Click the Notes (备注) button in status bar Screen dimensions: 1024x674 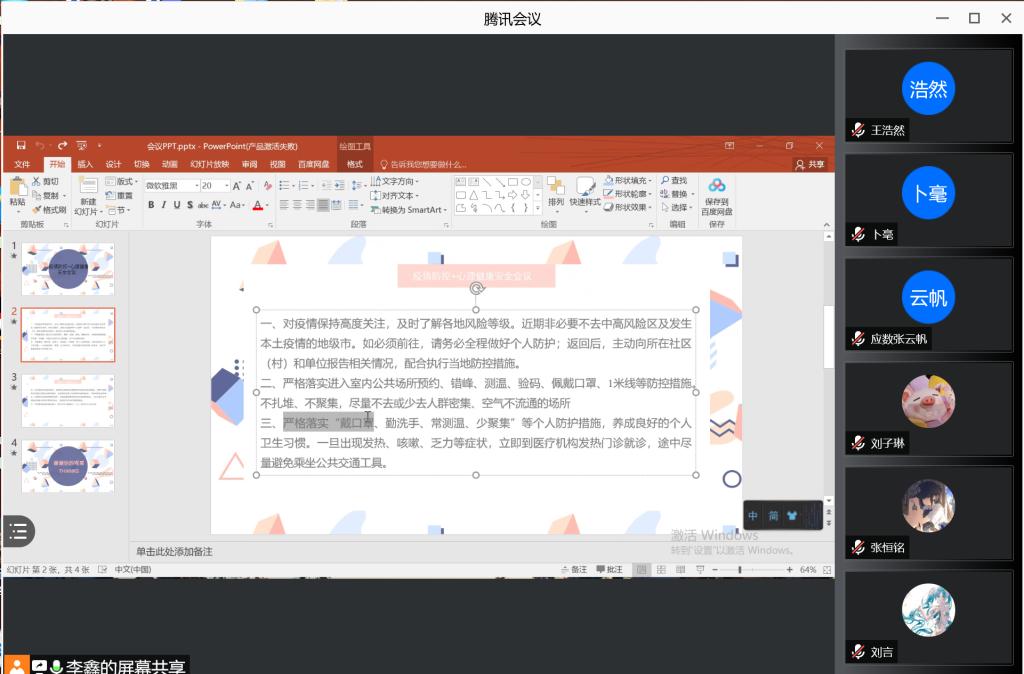click(574, 570)
